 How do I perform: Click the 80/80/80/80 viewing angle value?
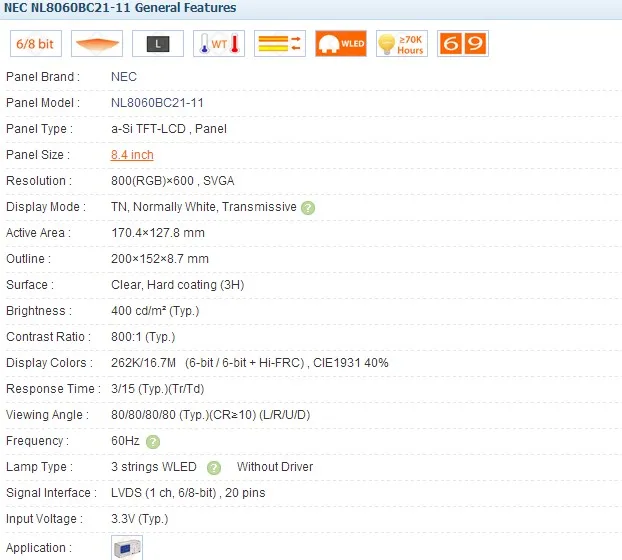point(211,415)
